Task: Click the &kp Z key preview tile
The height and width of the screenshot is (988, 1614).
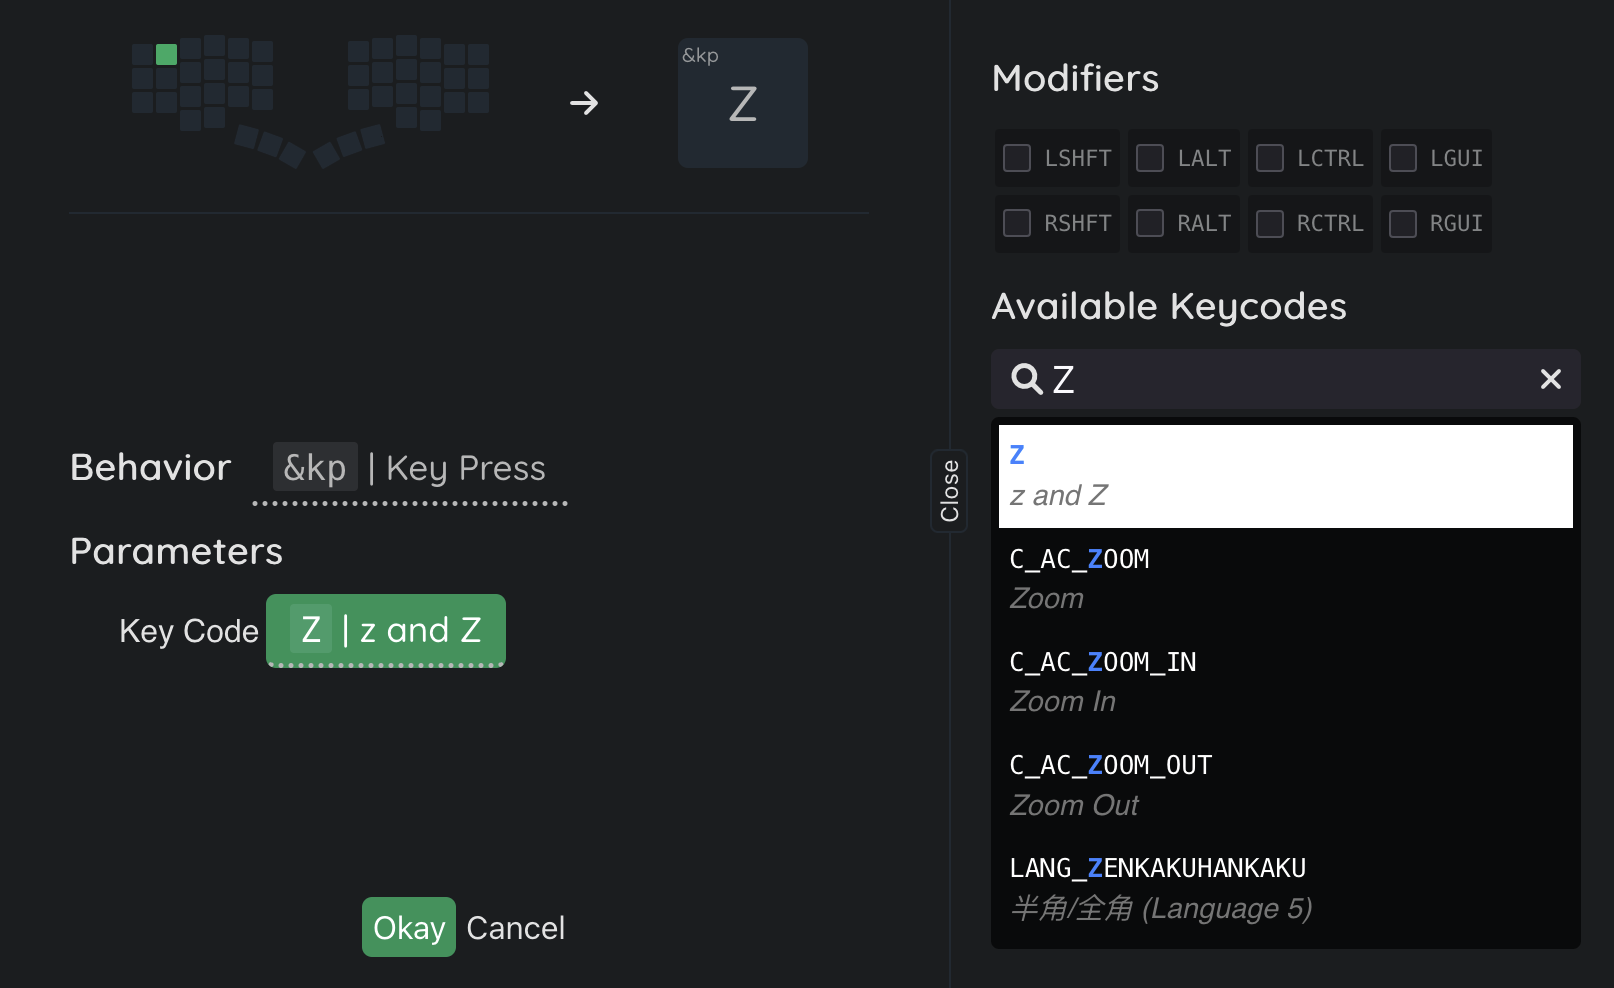Action: tap(742, 103)
